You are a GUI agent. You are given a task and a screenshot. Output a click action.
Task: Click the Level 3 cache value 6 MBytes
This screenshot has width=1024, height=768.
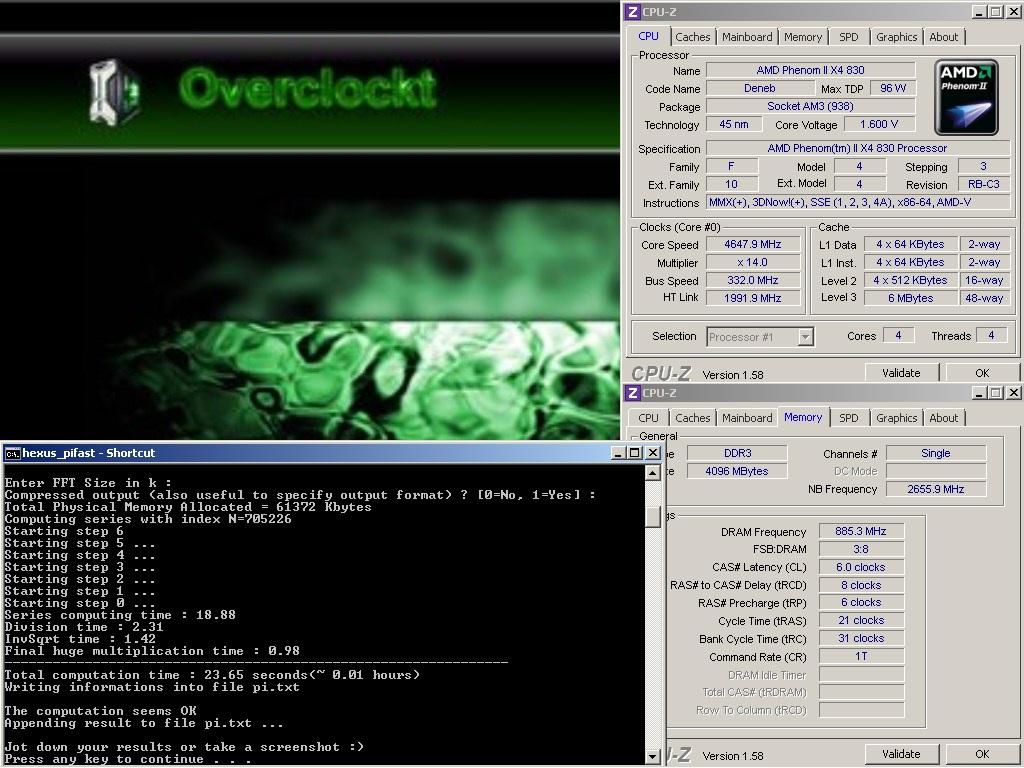pos(910,298)
